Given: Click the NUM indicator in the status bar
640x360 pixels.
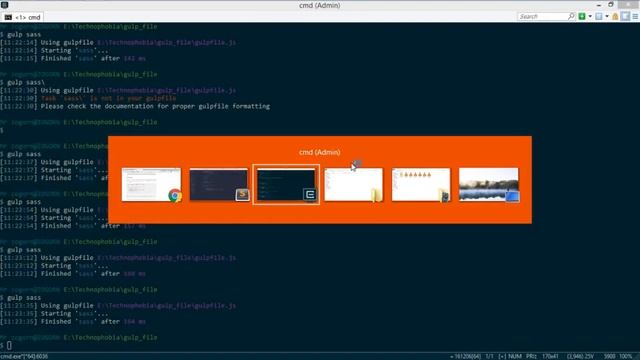Looking at the screenshot, I should 515,356.
